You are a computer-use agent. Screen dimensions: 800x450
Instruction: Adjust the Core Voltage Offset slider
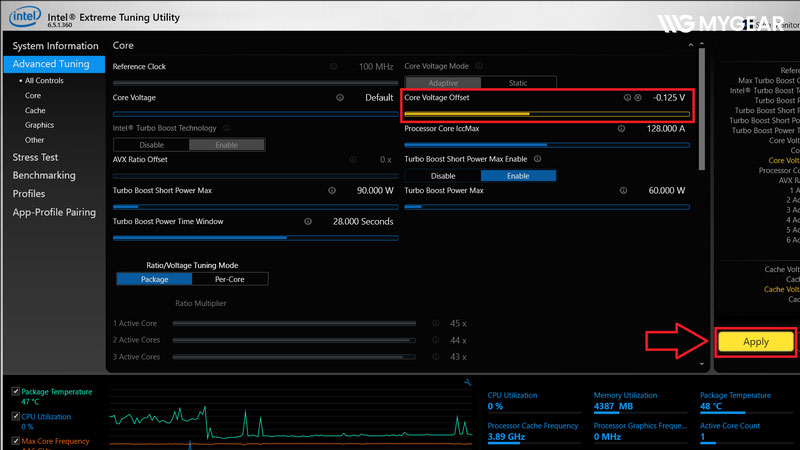(x=547, y=114)
